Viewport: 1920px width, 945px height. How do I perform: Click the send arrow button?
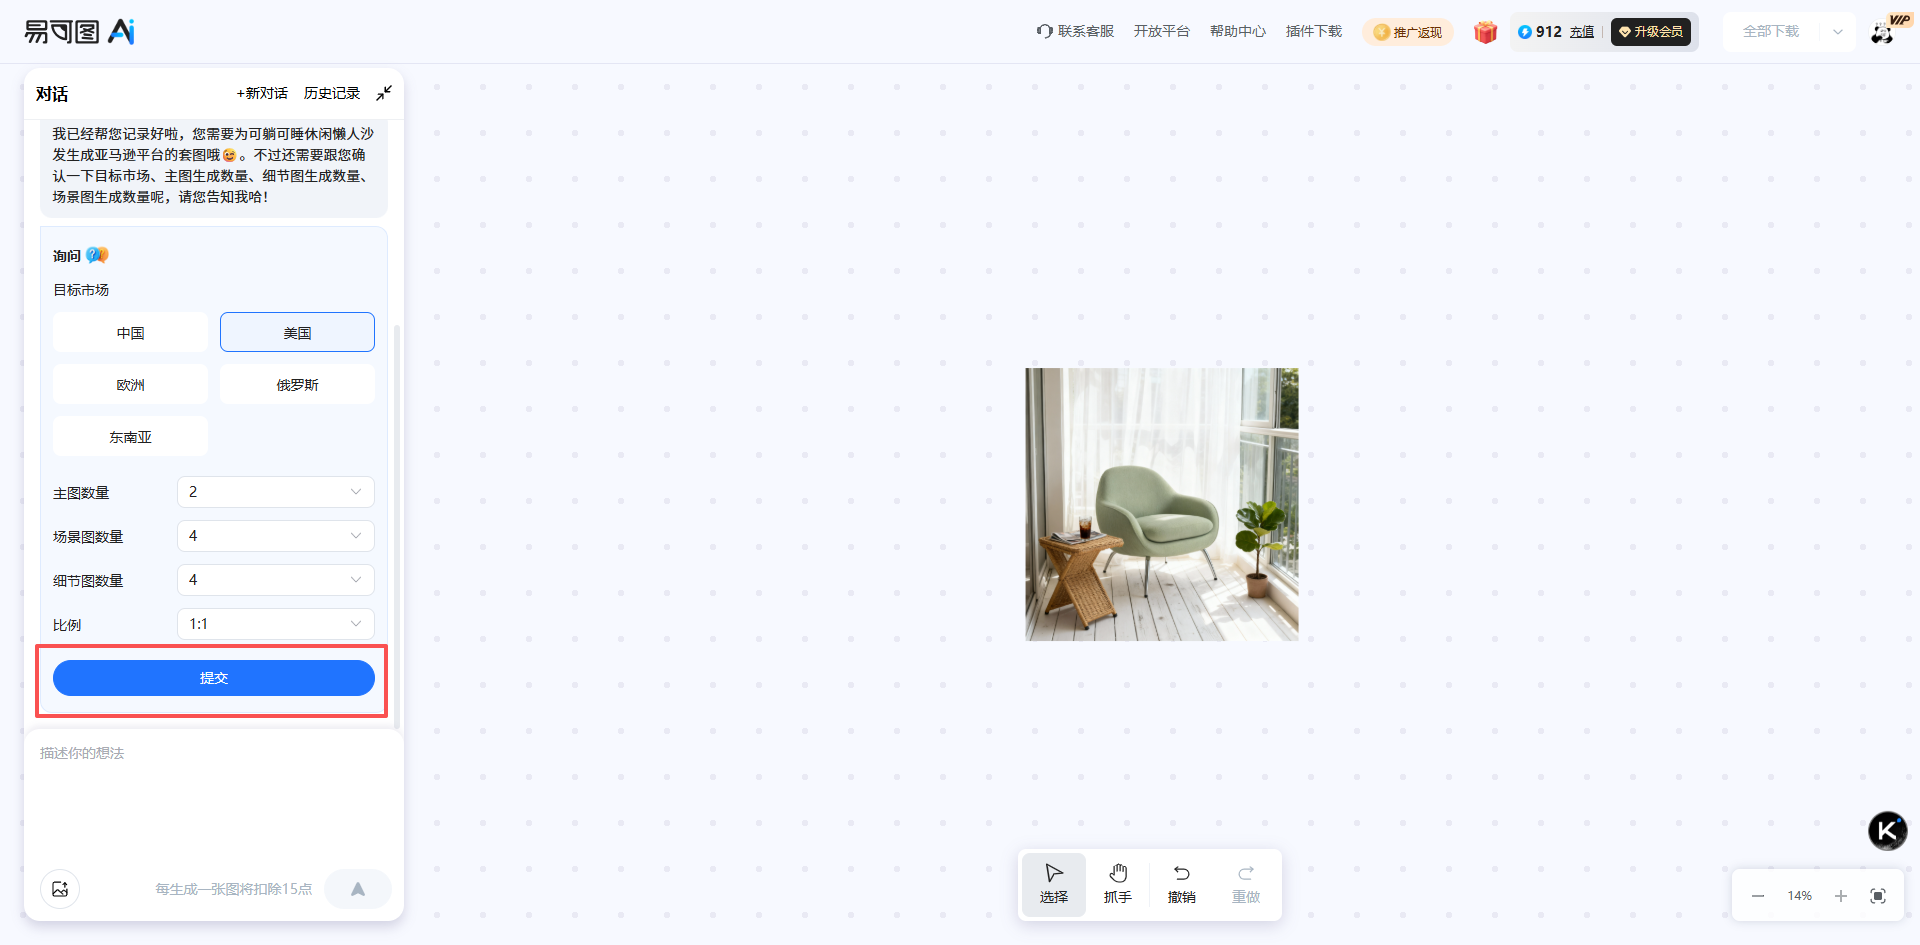[358, 889]
